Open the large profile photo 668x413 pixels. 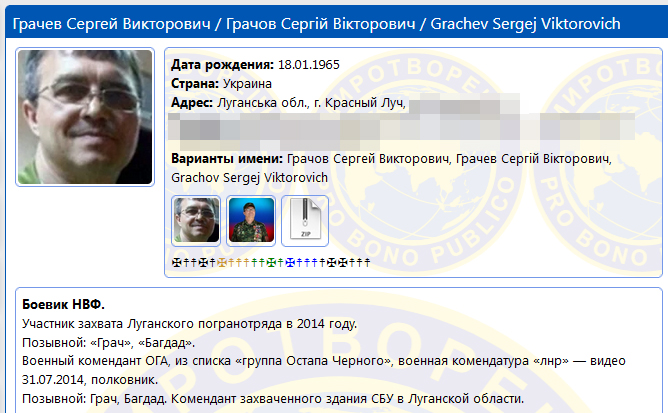click(x=85, y=117)
